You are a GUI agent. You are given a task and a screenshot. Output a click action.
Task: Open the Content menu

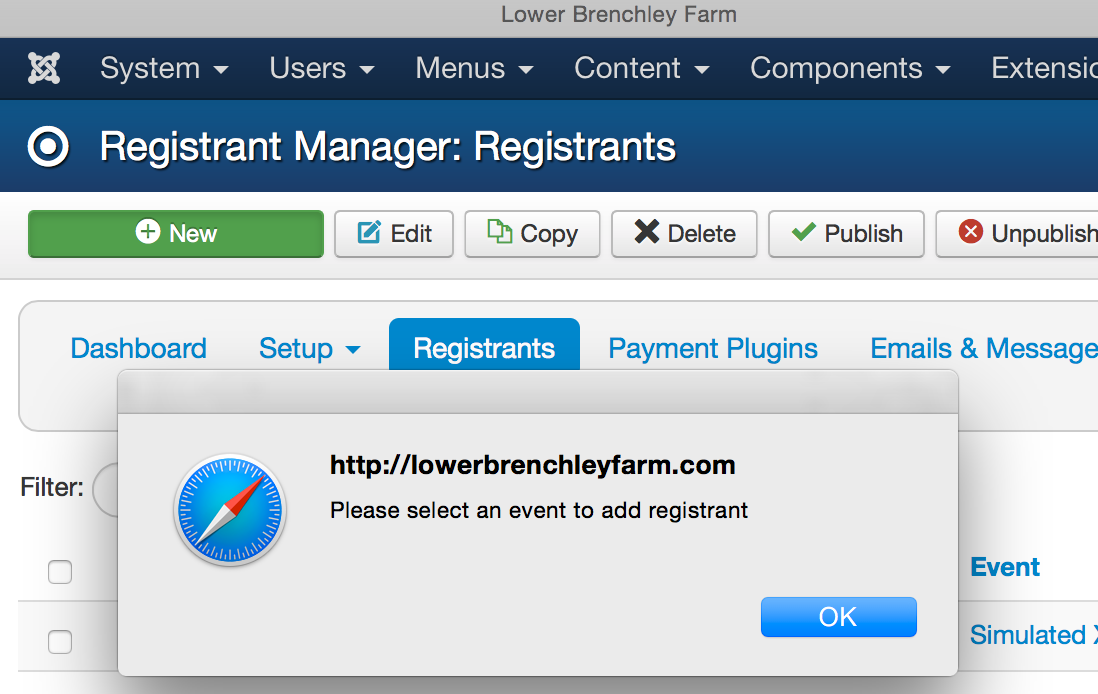(x=642, y=69)
